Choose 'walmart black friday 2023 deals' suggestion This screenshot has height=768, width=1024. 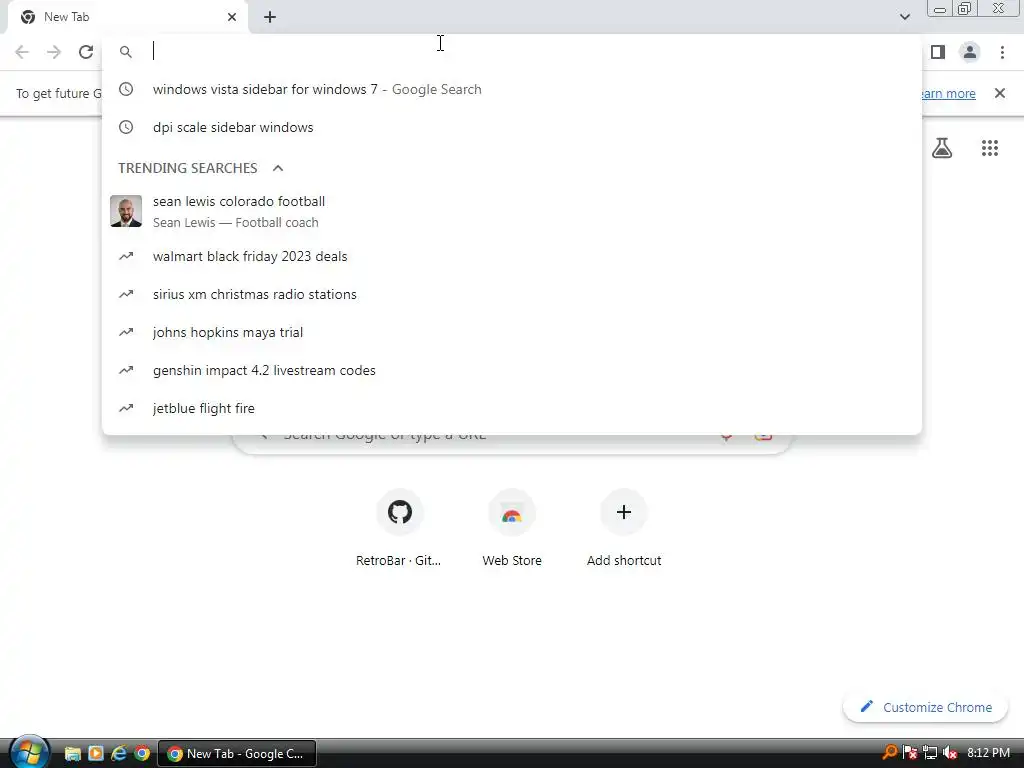point(511,256)
